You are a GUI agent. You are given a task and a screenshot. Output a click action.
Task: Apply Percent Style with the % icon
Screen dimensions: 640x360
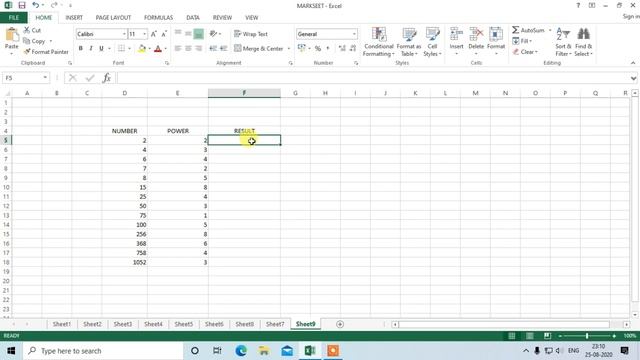tap(318, 49)
